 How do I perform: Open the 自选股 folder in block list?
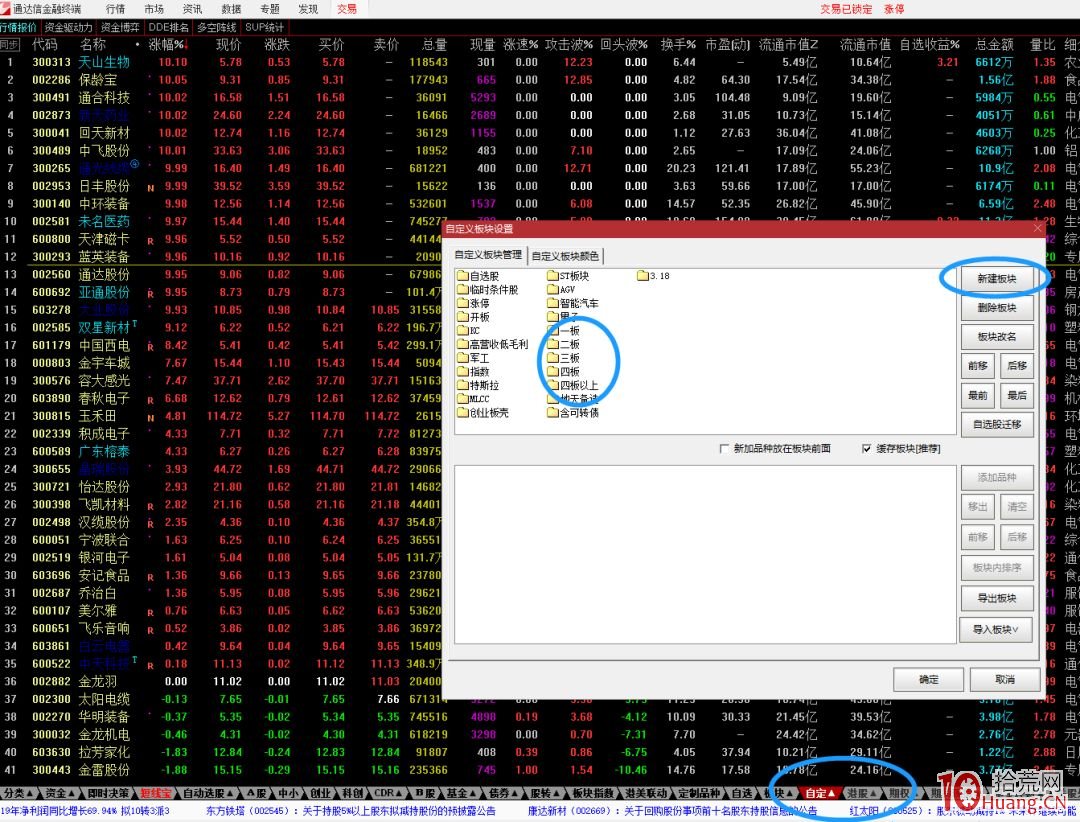coord(483,276)
